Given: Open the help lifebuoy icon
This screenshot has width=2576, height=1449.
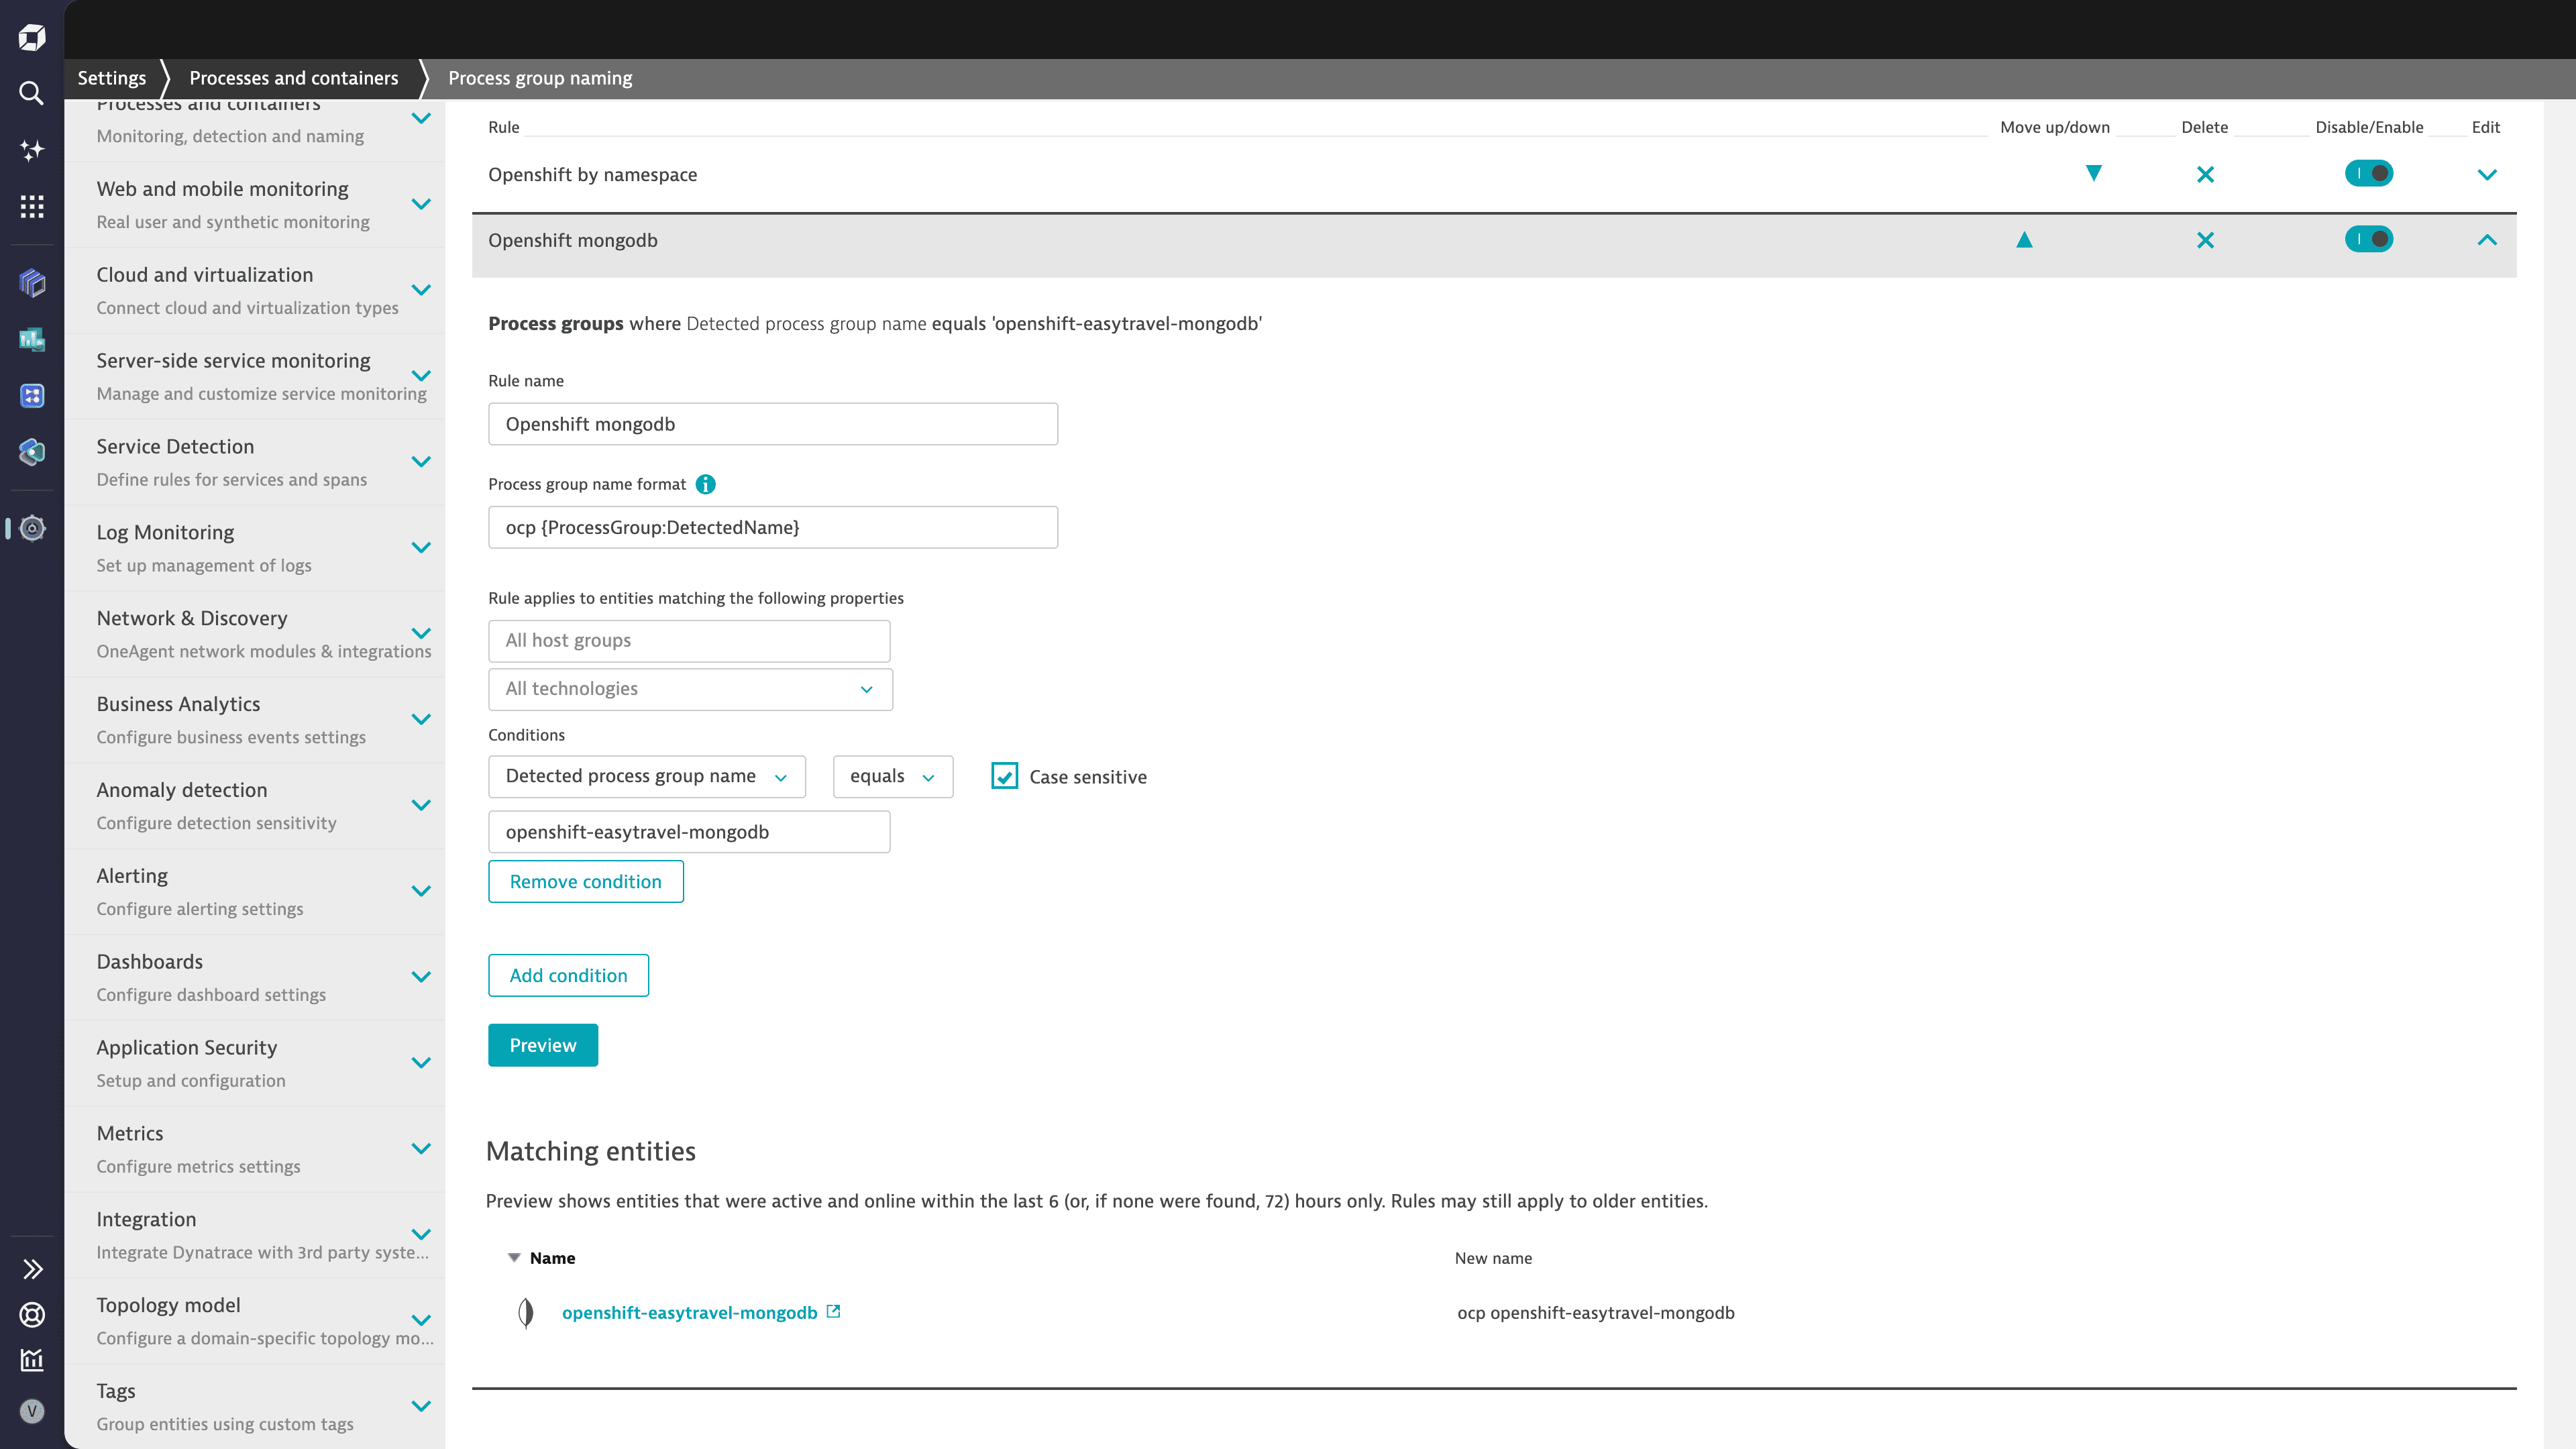Looking at the screenshot, I should click(x=32, y=1315).
